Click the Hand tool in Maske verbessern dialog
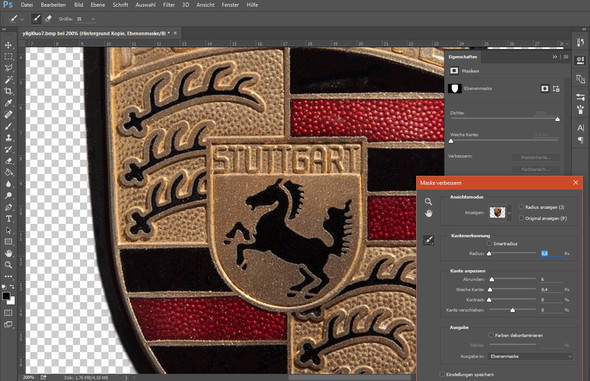Screen dimensions: 590x381 coord(429,213)
